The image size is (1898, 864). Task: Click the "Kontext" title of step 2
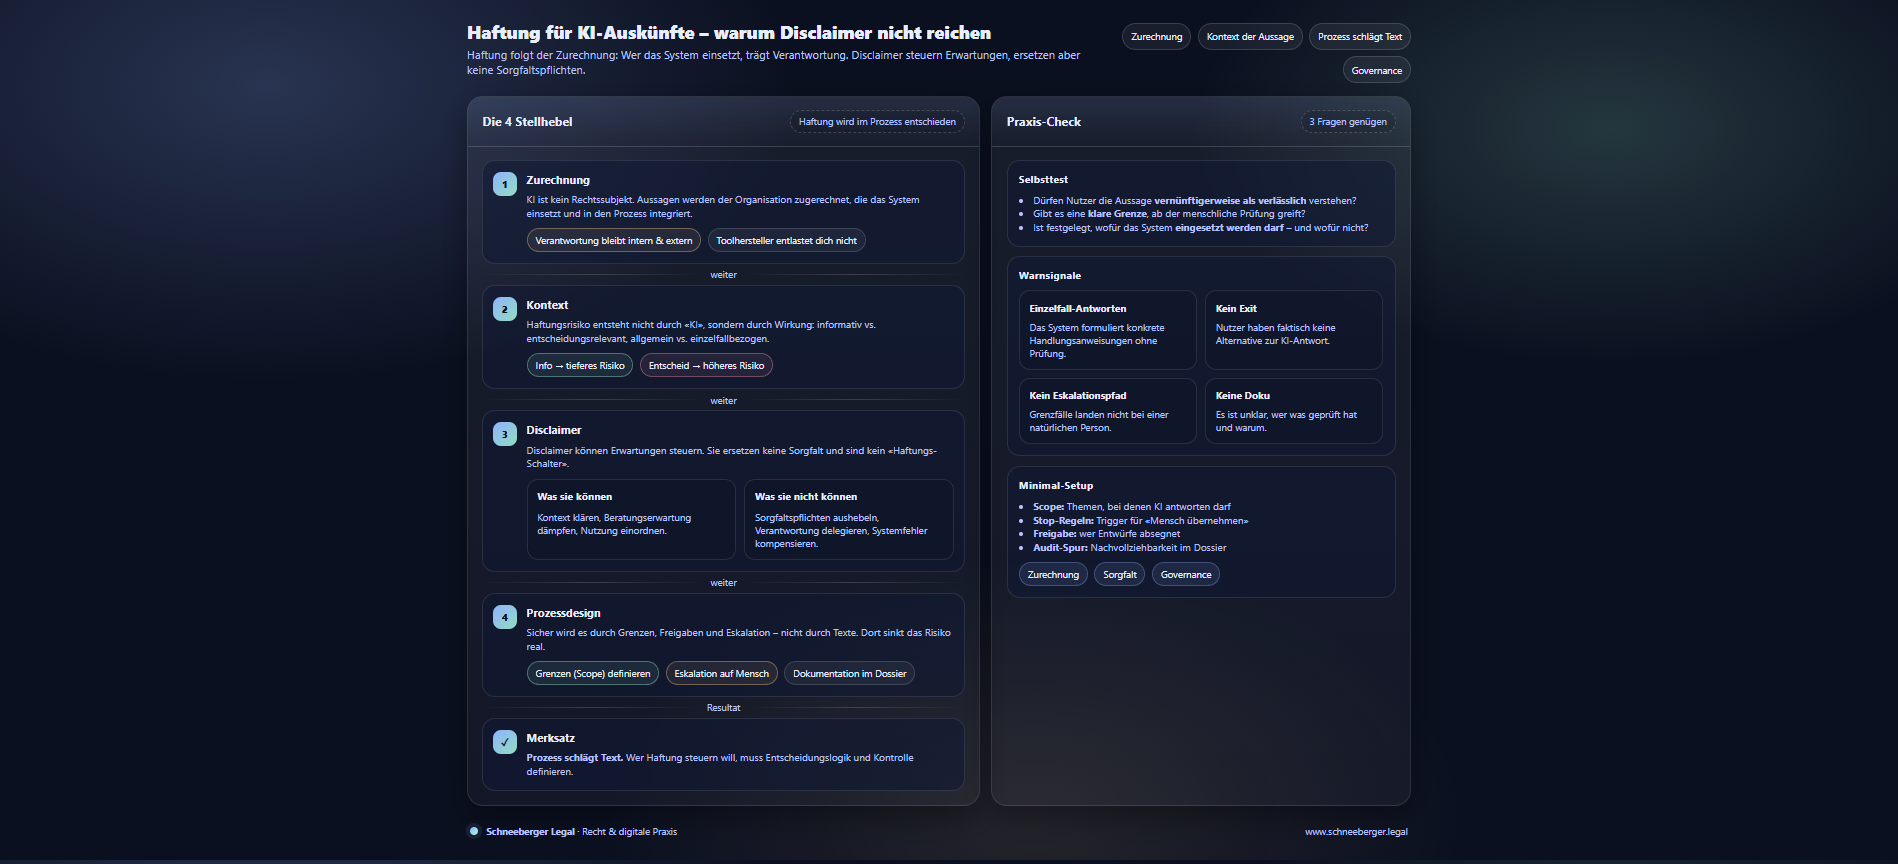547,305
